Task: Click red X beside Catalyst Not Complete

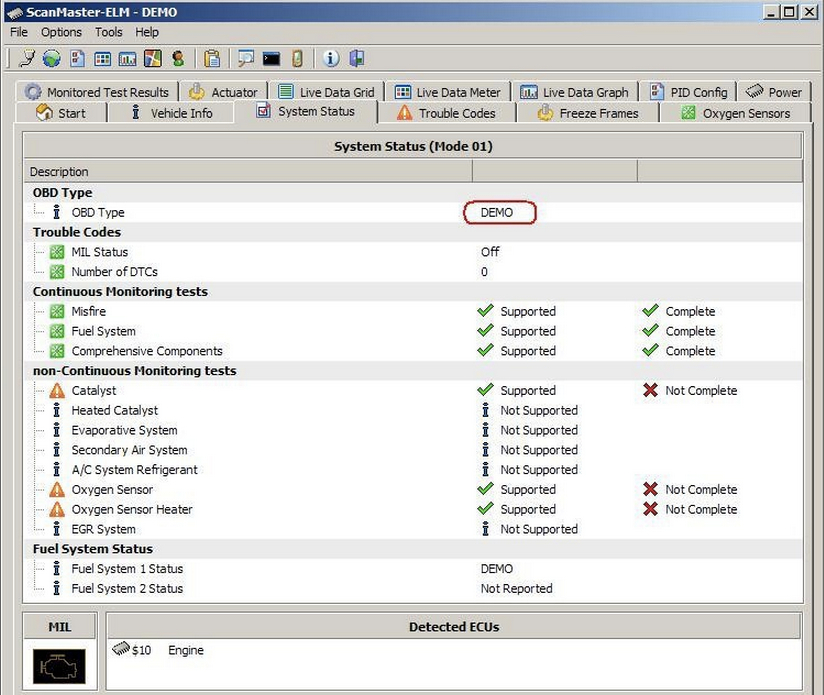Action: pos(651,390)
